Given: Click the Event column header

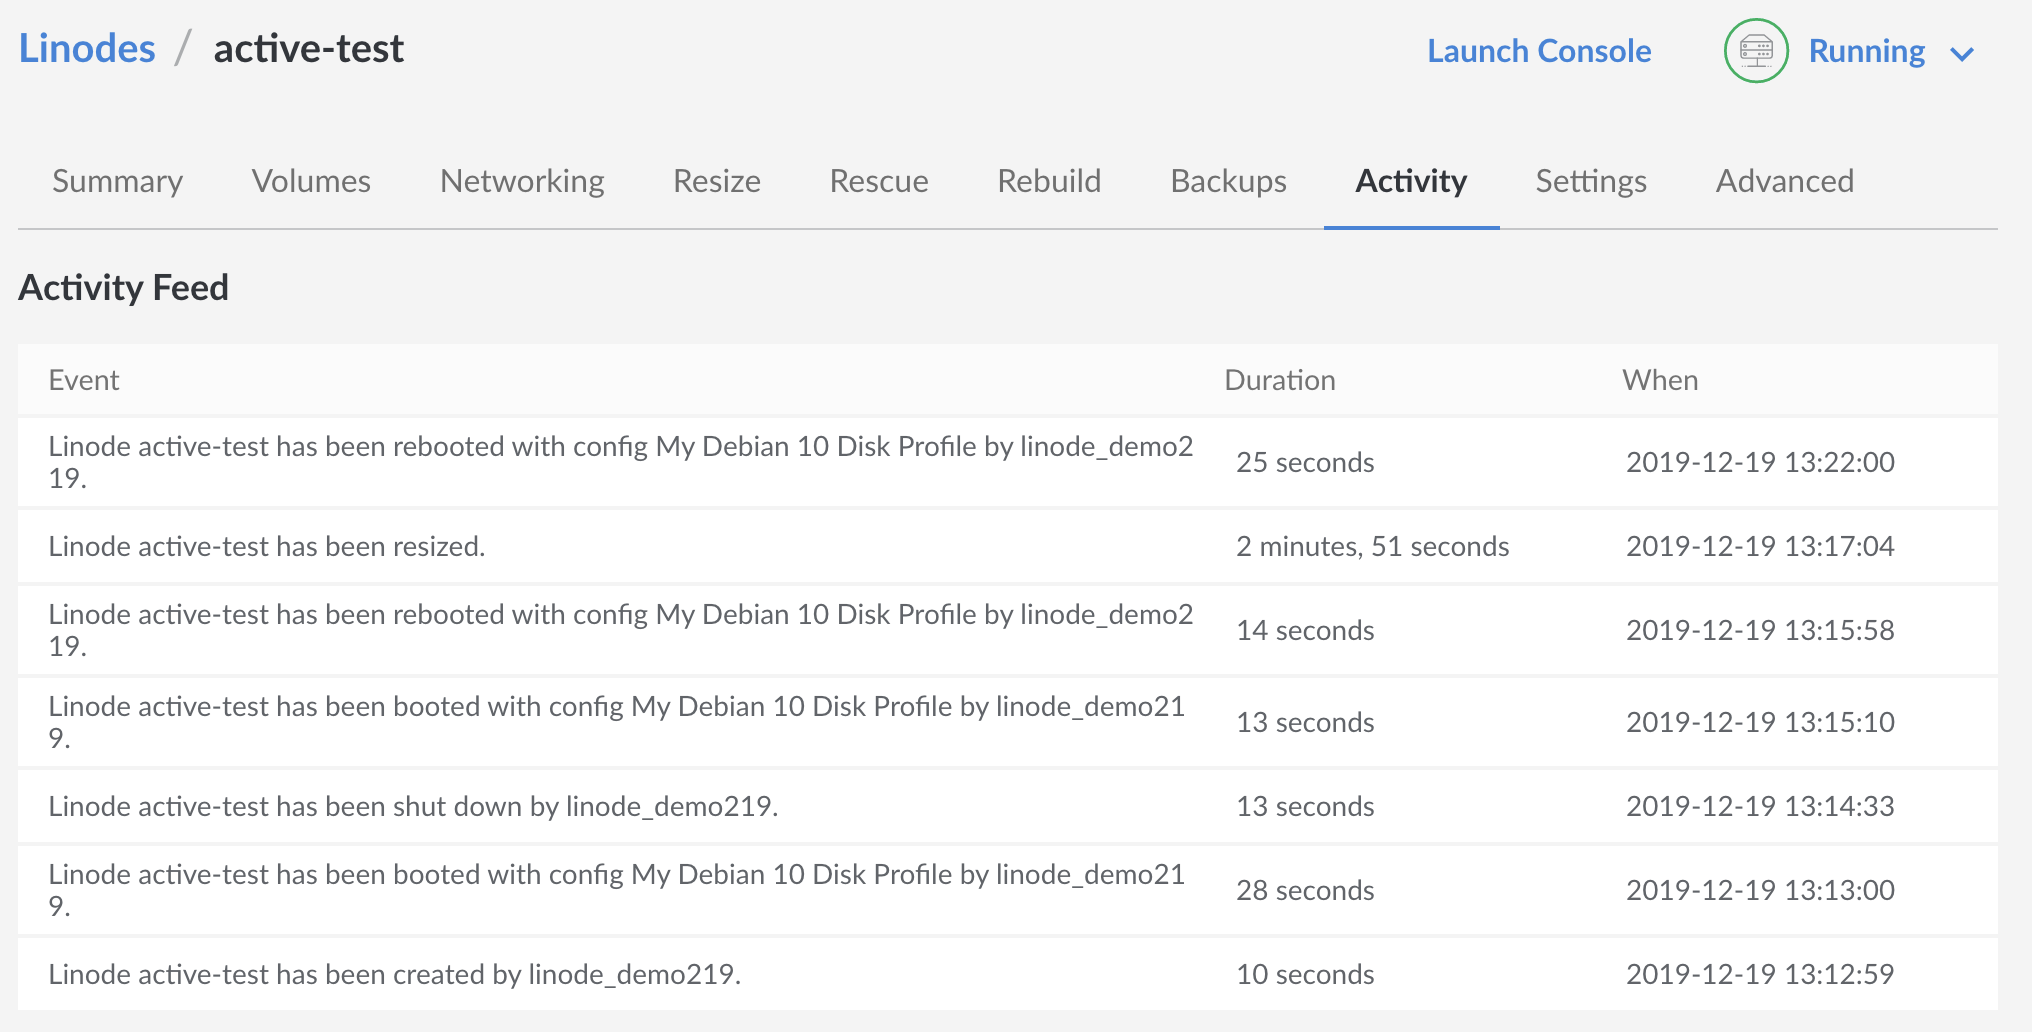Looking at the screenshot, I should (84, 380).
